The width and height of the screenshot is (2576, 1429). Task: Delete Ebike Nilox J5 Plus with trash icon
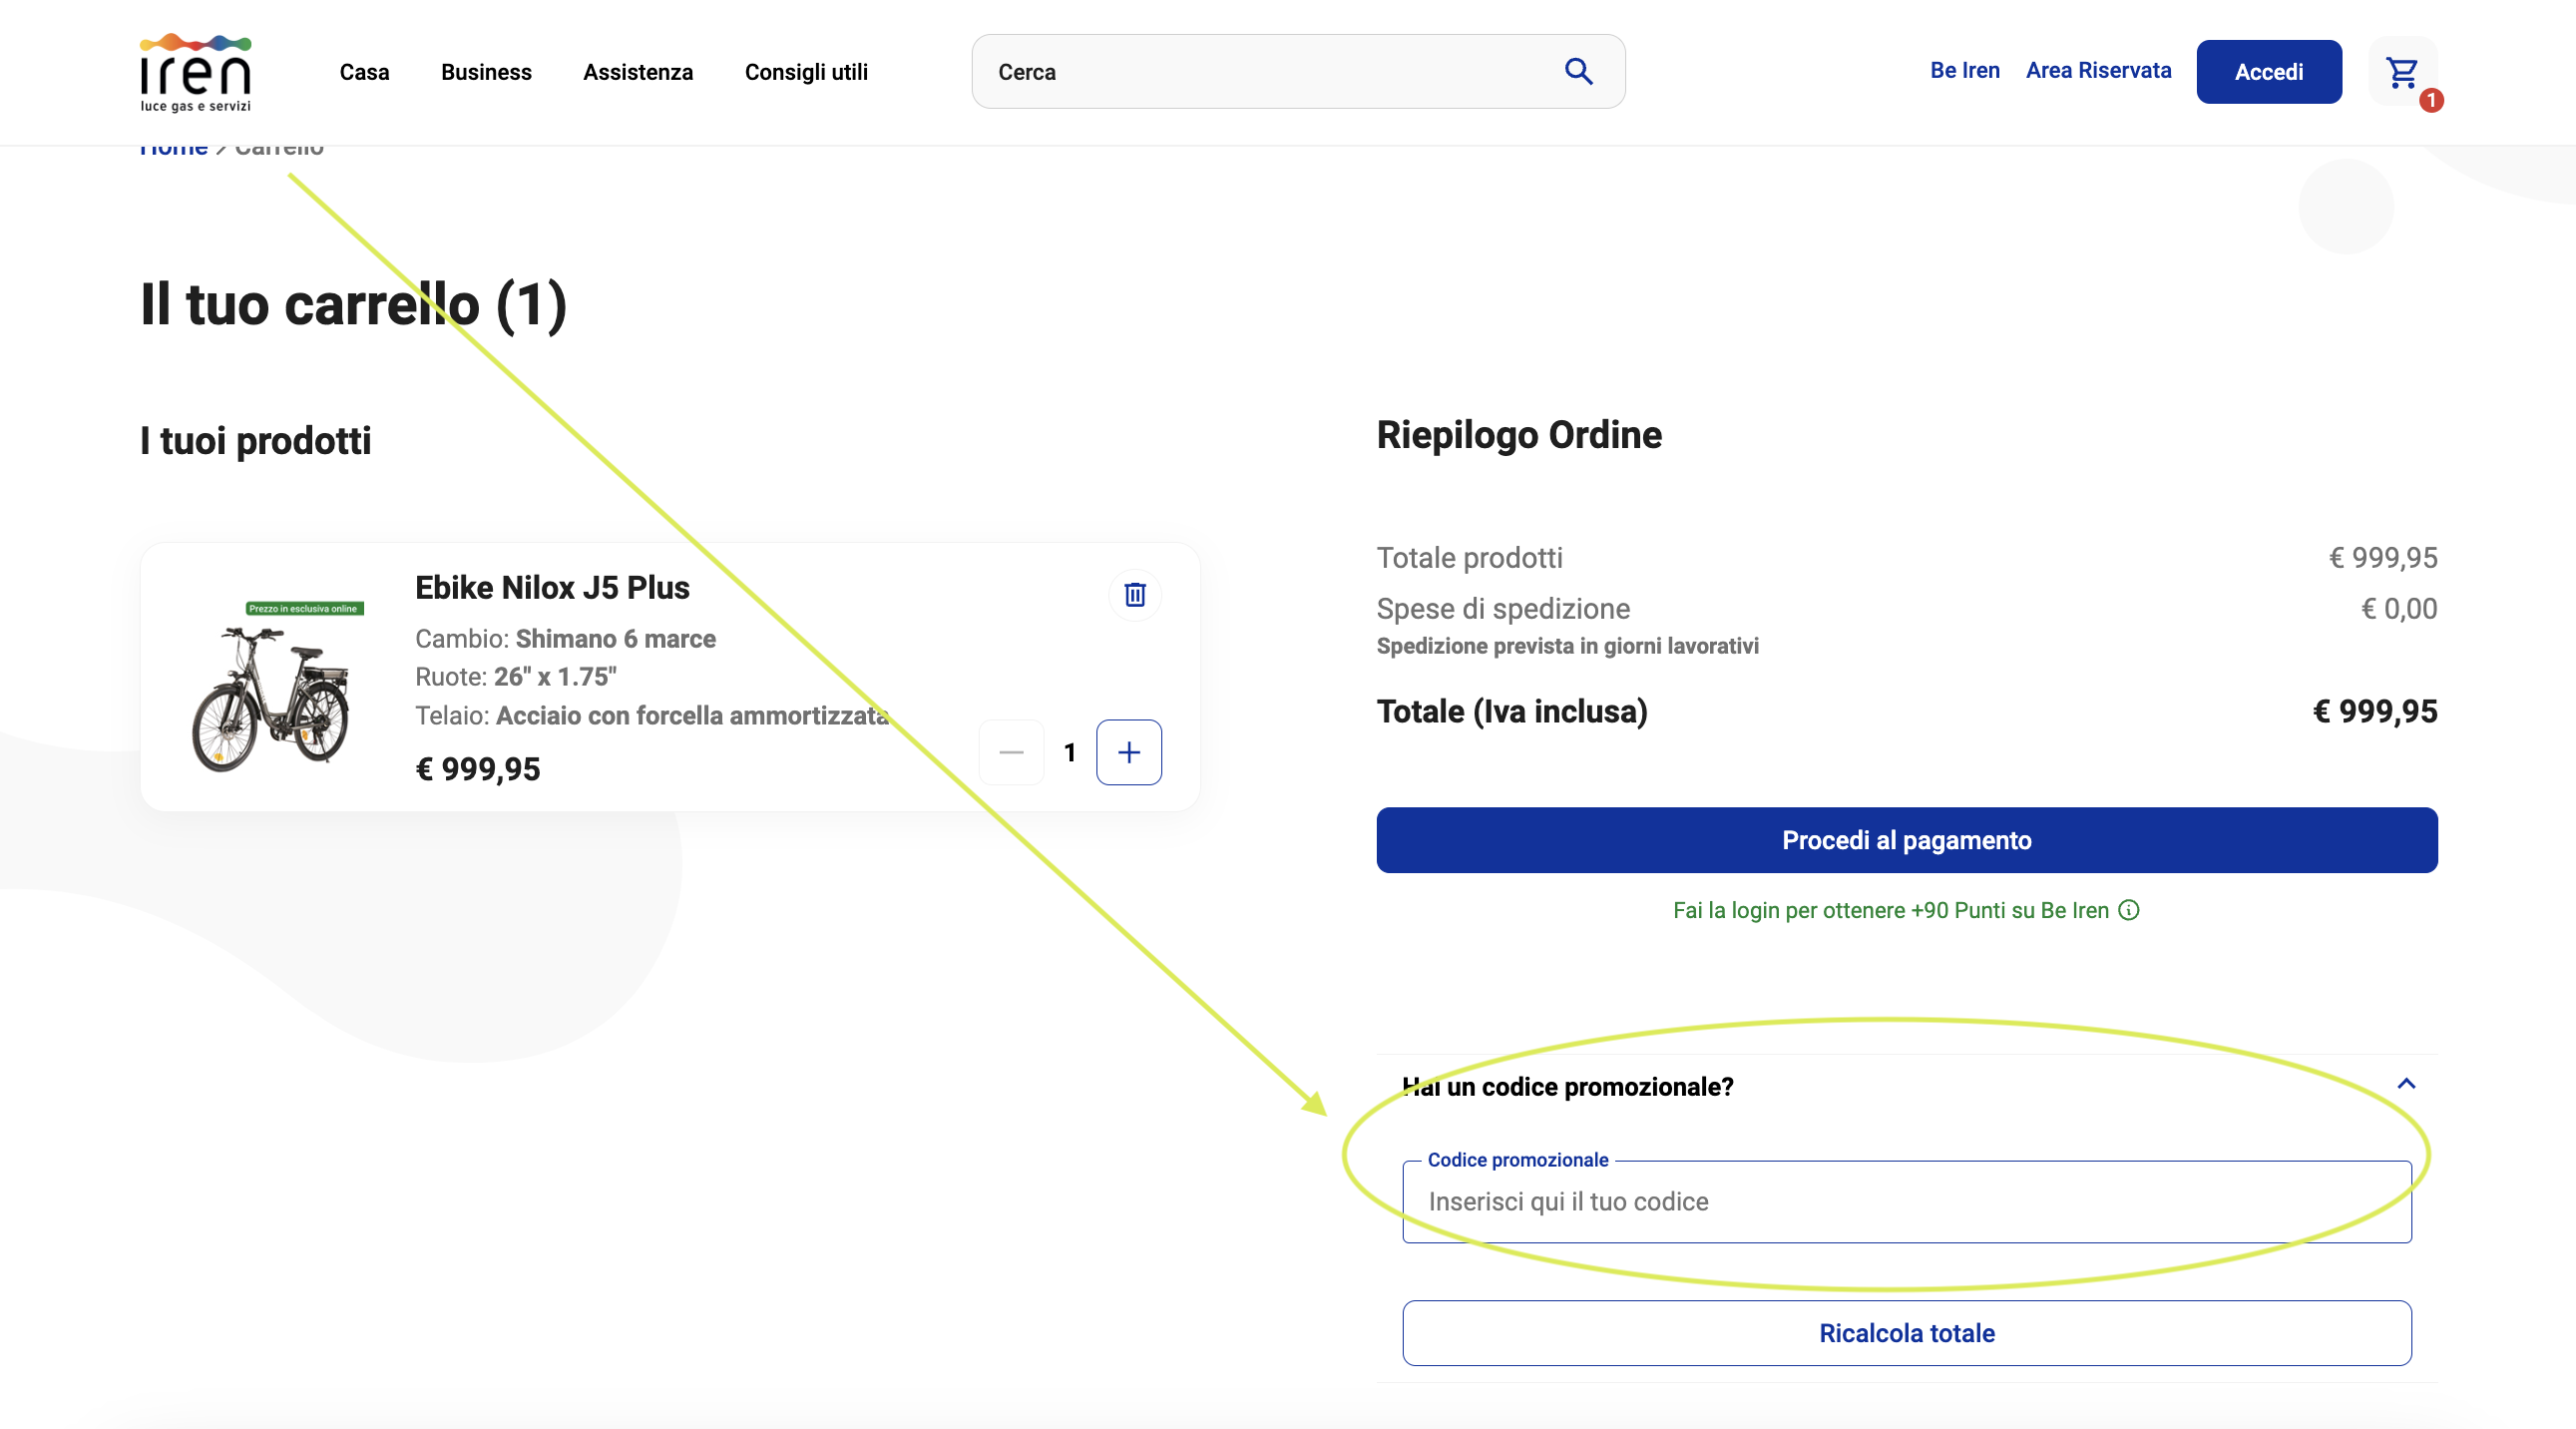coord(1134,594)
